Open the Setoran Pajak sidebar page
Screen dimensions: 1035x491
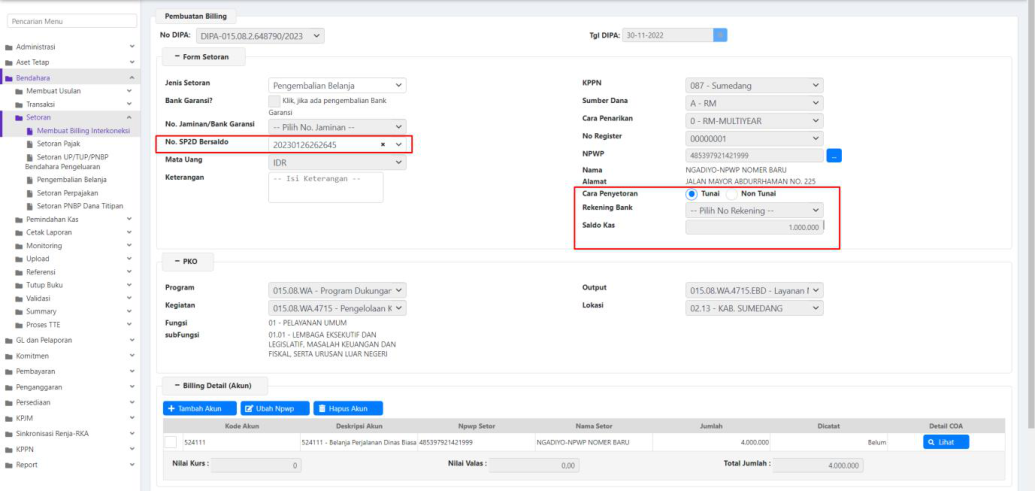[x=61, y=143]
